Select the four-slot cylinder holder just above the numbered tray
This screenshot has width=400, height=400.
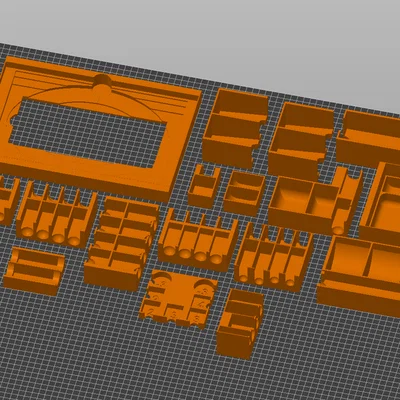click(x=197, y=240)
